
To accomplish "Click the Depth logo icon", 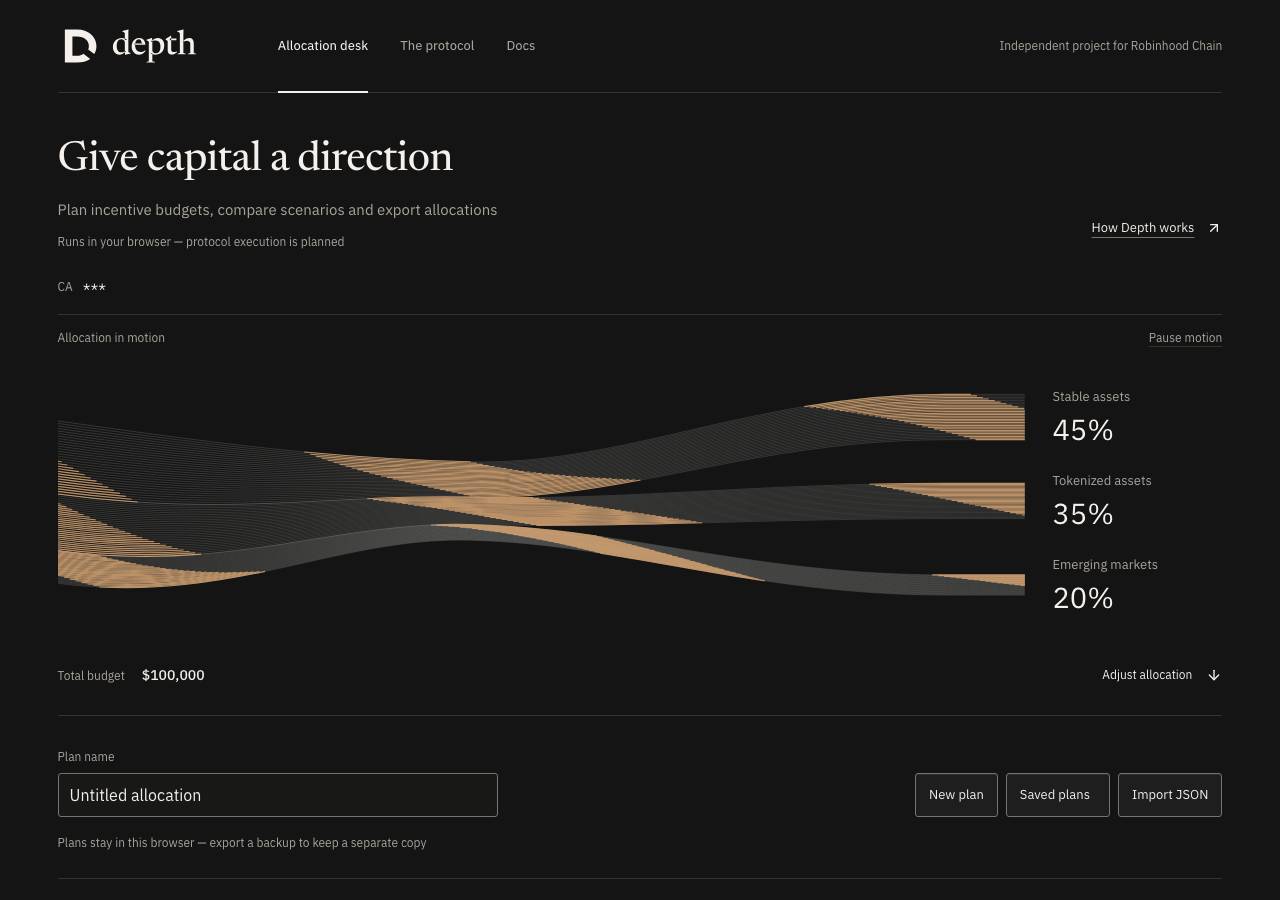I will (80, 45).
